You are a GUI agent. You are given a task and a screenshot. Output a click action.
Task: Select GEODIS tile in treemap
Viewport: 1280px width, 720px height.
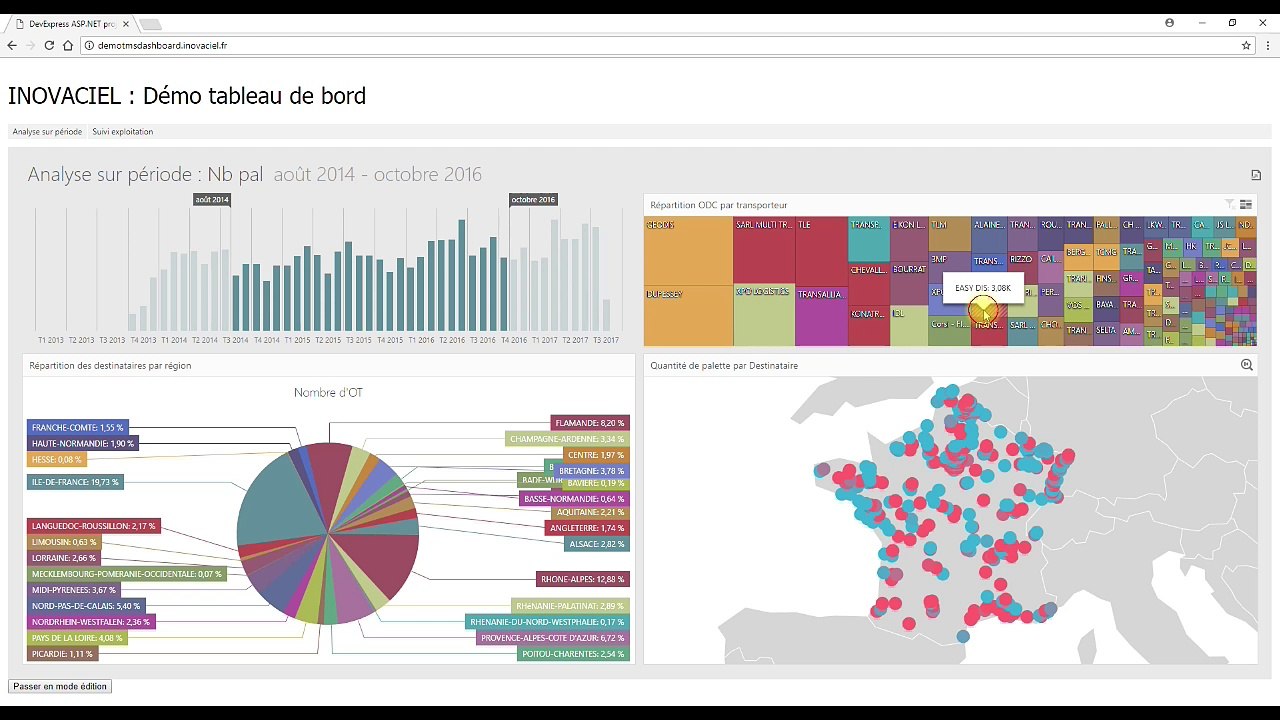click(x=689, y=251)
